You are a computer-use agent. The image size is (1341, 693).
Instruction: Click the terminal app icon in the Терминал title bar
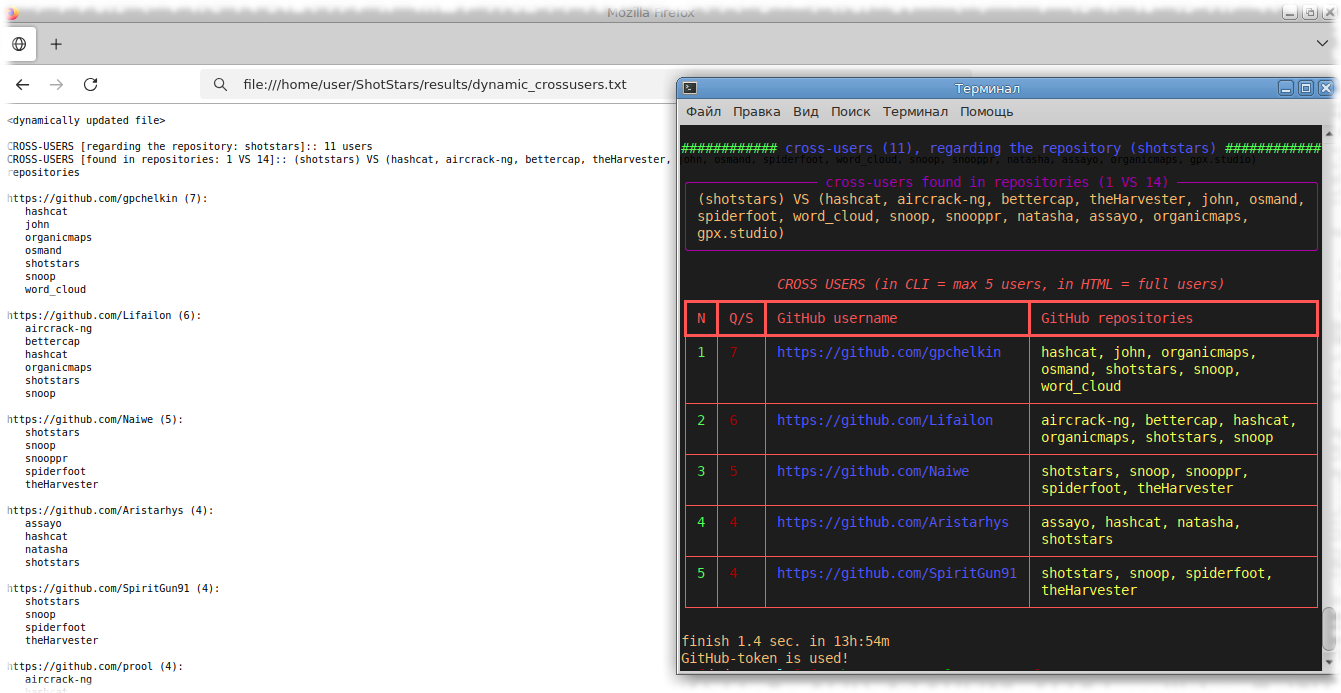click(689, 88)
